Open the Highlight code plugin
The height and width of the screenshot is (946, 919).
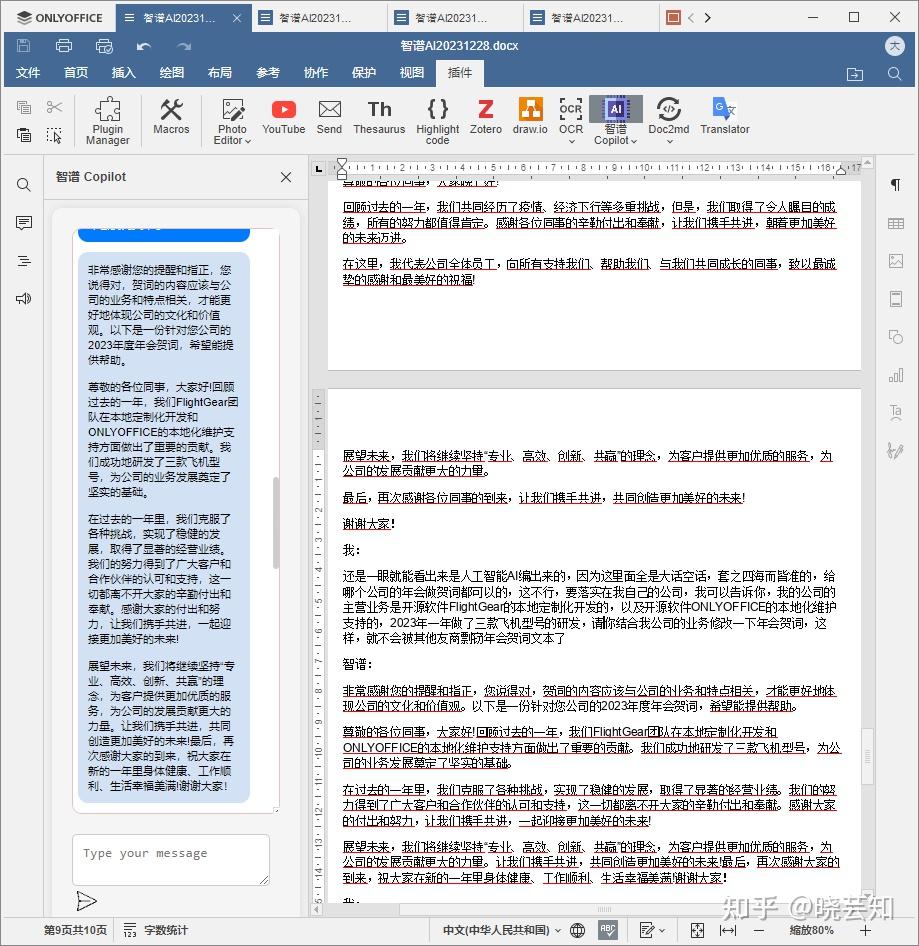[437, 121]
